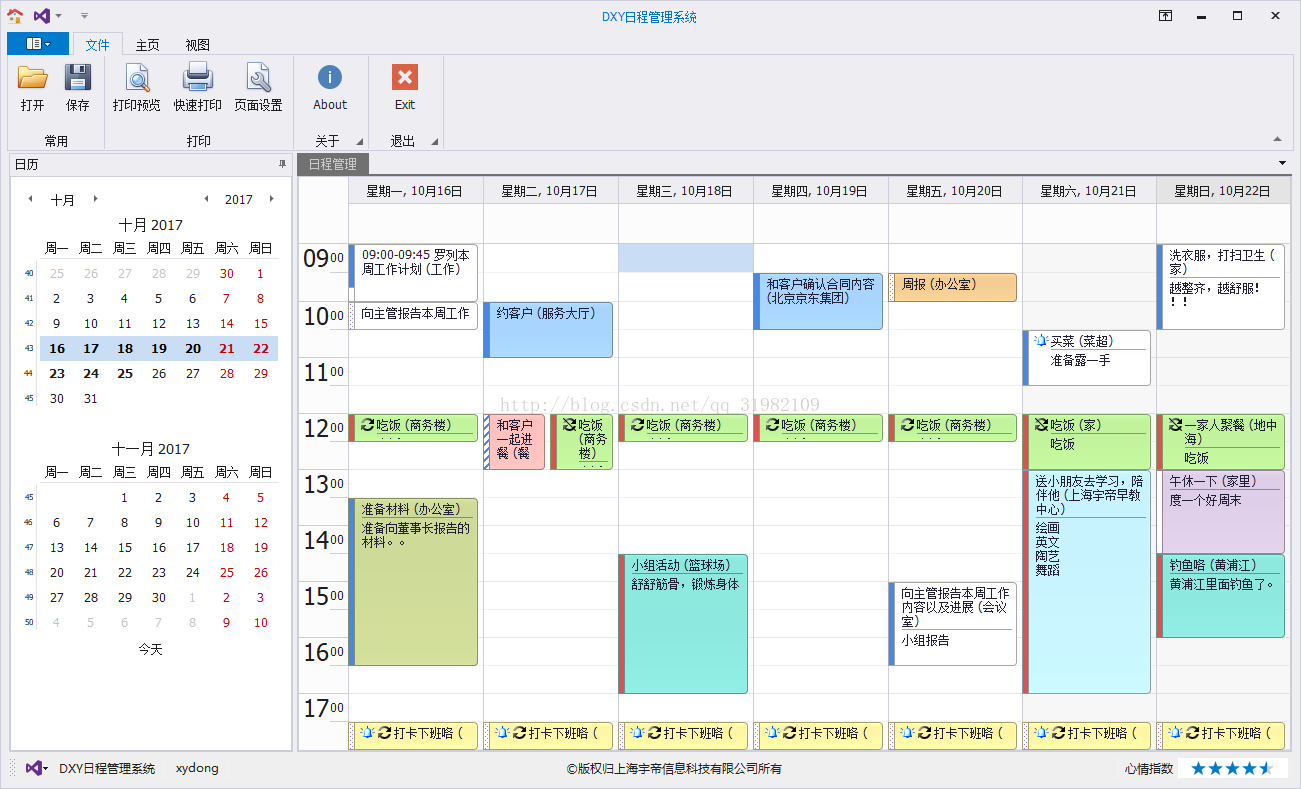Open the 和客户确认合同内容 appointment
1301x789 pixels.
(x=818, y=301)
